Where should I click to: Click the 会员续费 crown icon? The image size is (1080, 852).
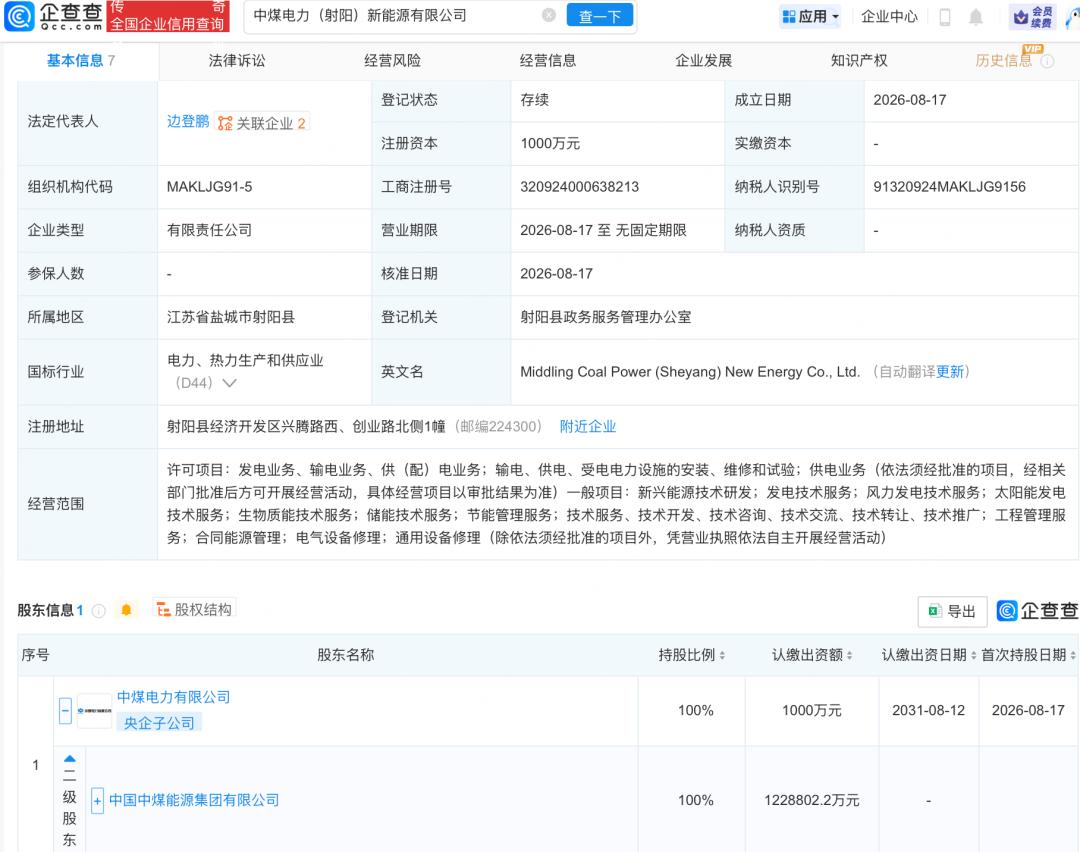(1032, 17)
